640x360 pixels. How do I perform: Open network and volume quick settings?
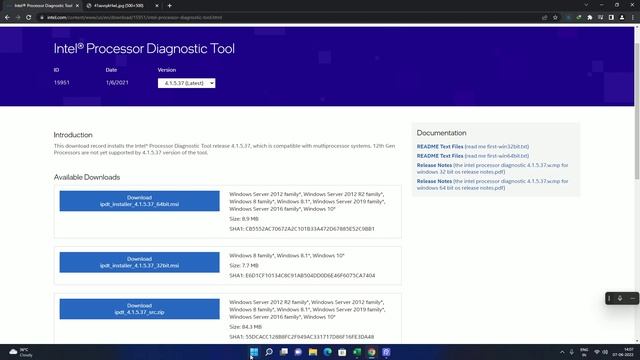click(x=601, y=352)
